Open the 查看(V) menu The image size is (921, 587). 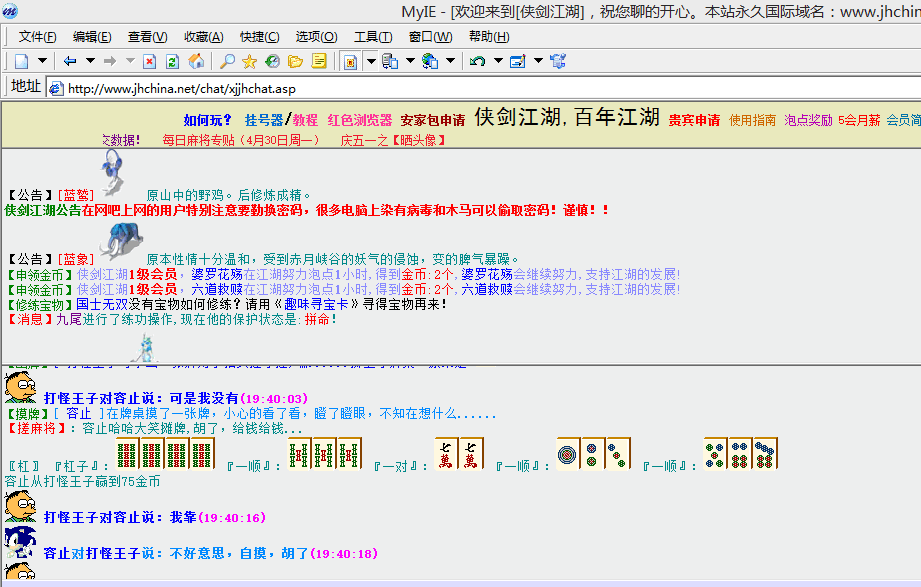[148, 37]
